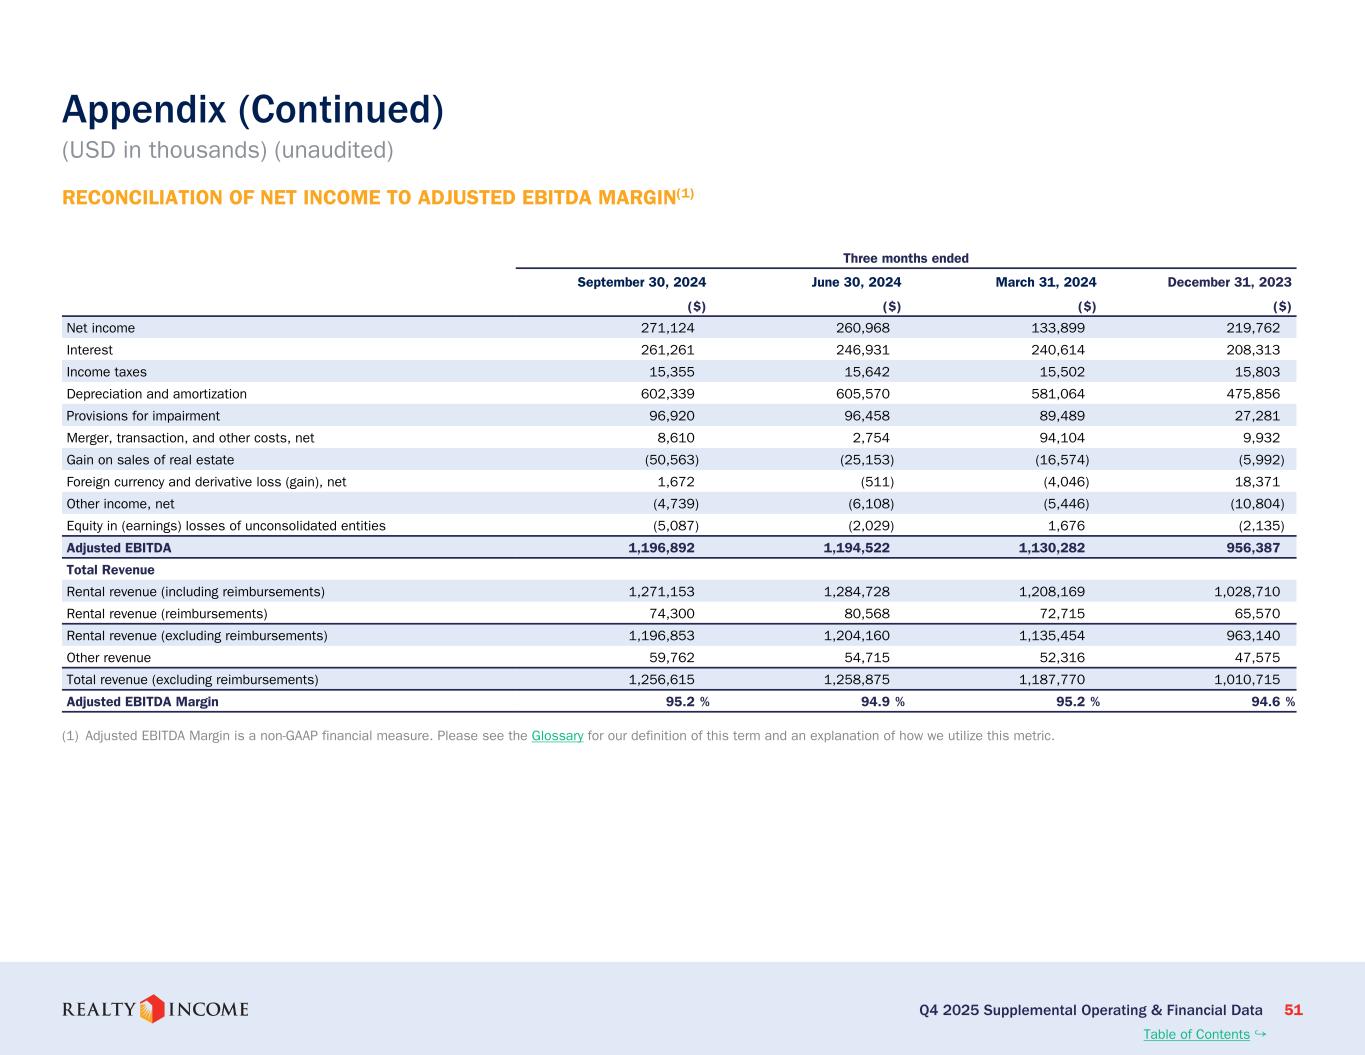Select the Total Revenue section label
Image resolution: width=1365 pixels, height=1055 pixels.
(110, 570)
